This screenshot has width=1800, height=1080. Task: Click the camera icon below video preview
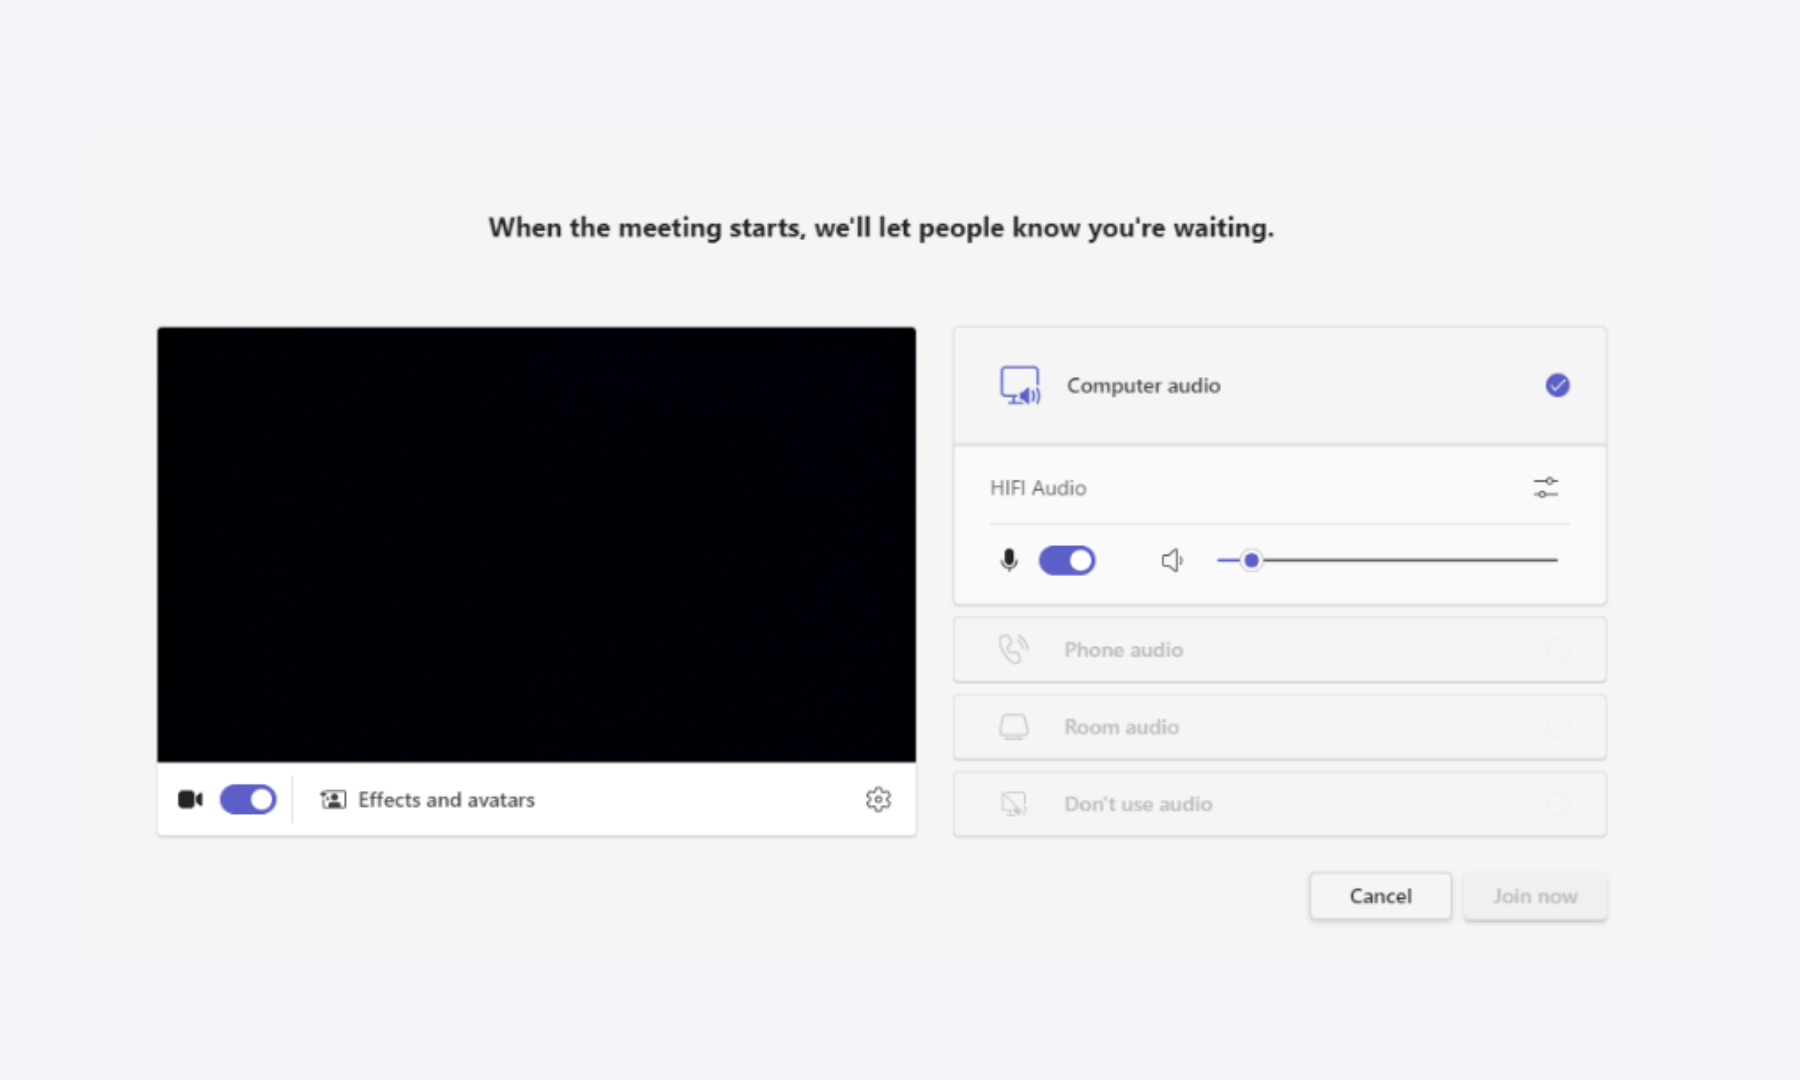point(190,799)
